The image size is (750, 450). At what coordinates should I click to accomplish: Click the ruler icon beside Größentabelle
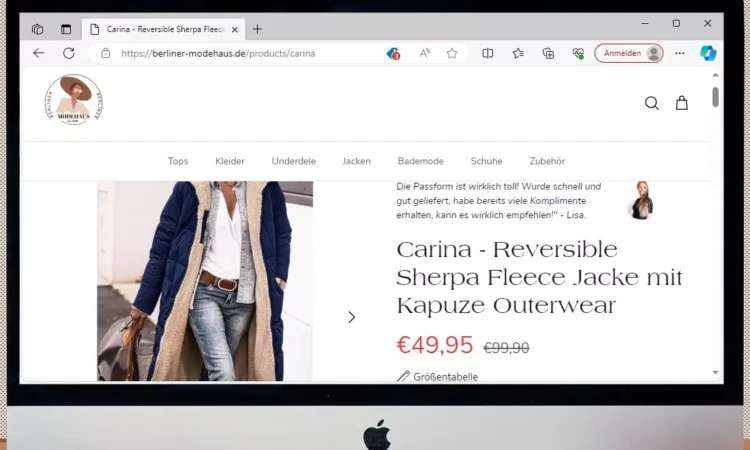[404, 376]
